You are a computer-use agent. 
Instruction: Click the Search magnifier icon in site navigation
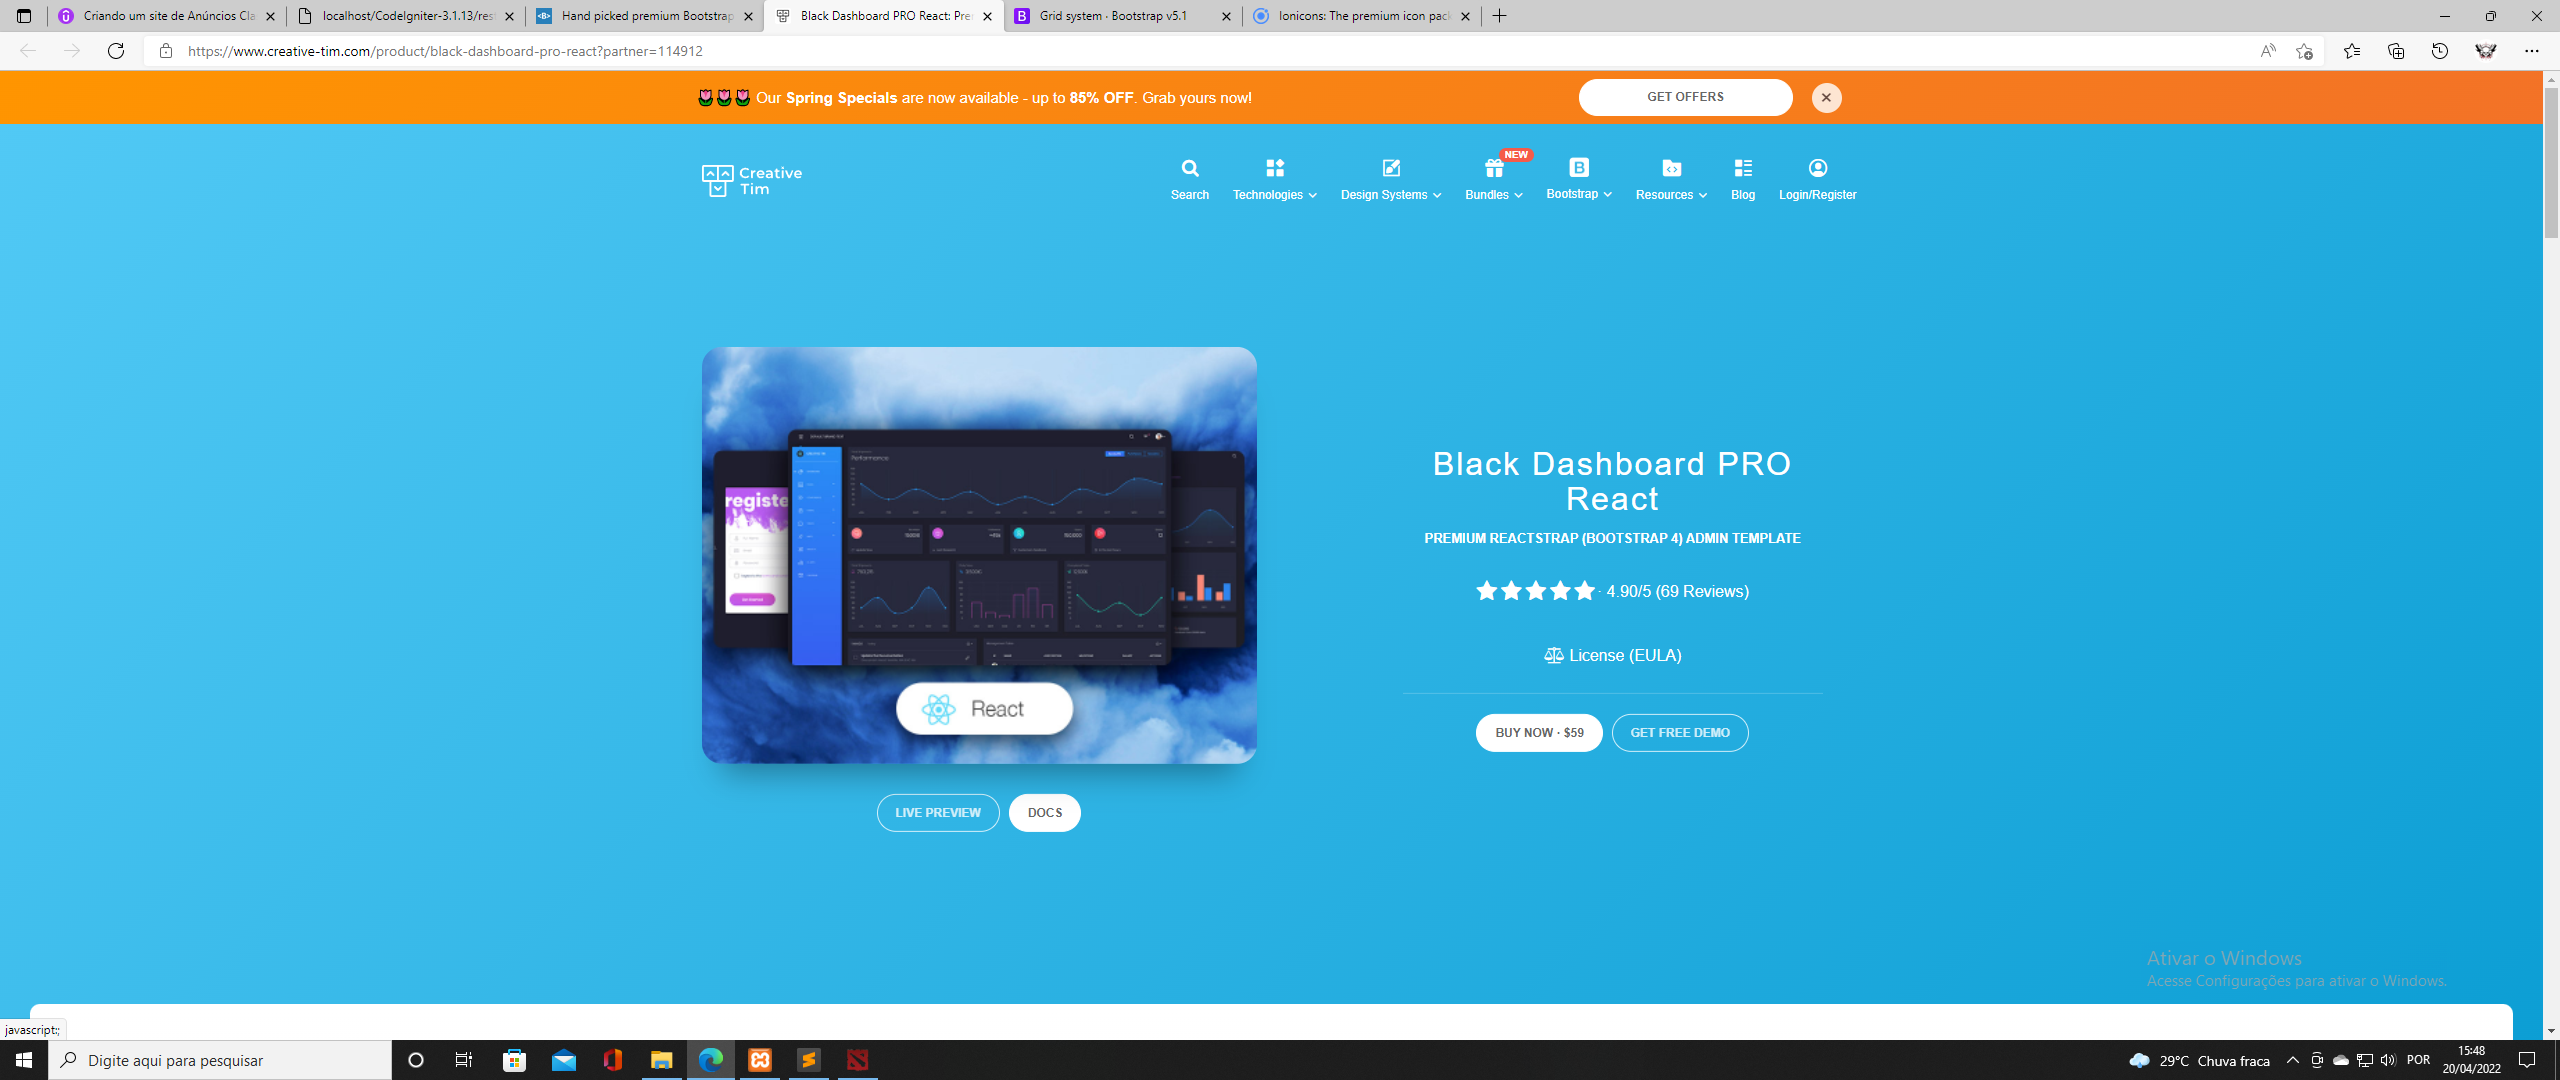1190,168
